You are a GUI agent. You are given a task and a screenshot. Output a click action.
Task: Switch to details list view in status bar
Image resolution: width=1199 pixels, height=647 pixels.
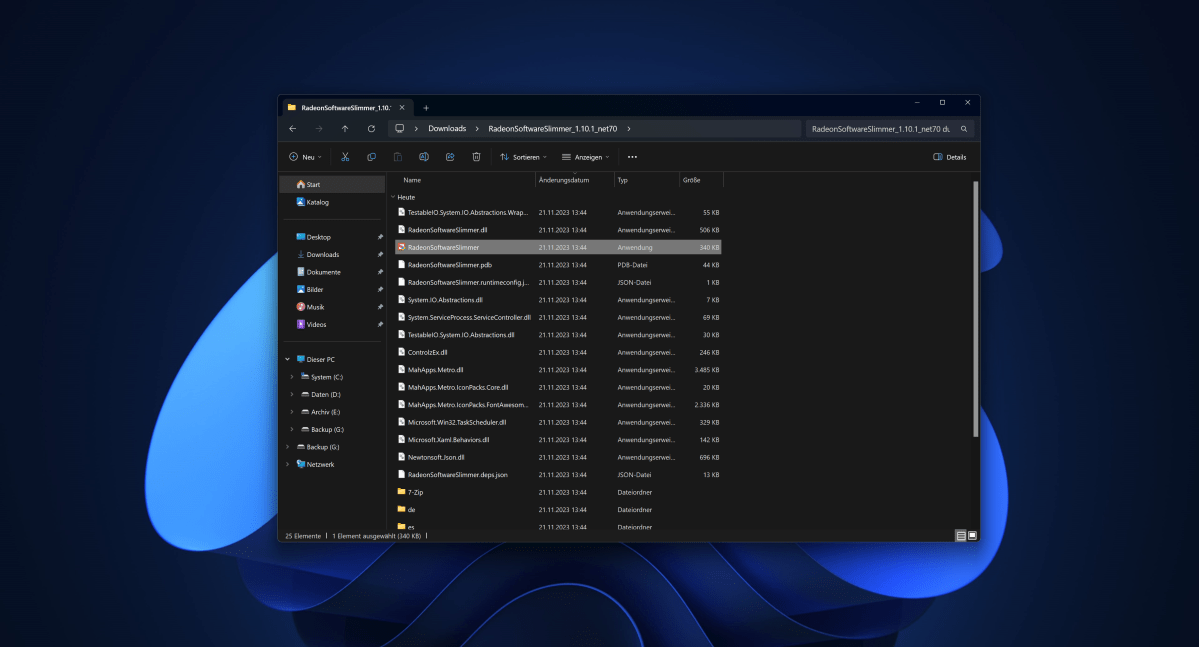(960, 536)
